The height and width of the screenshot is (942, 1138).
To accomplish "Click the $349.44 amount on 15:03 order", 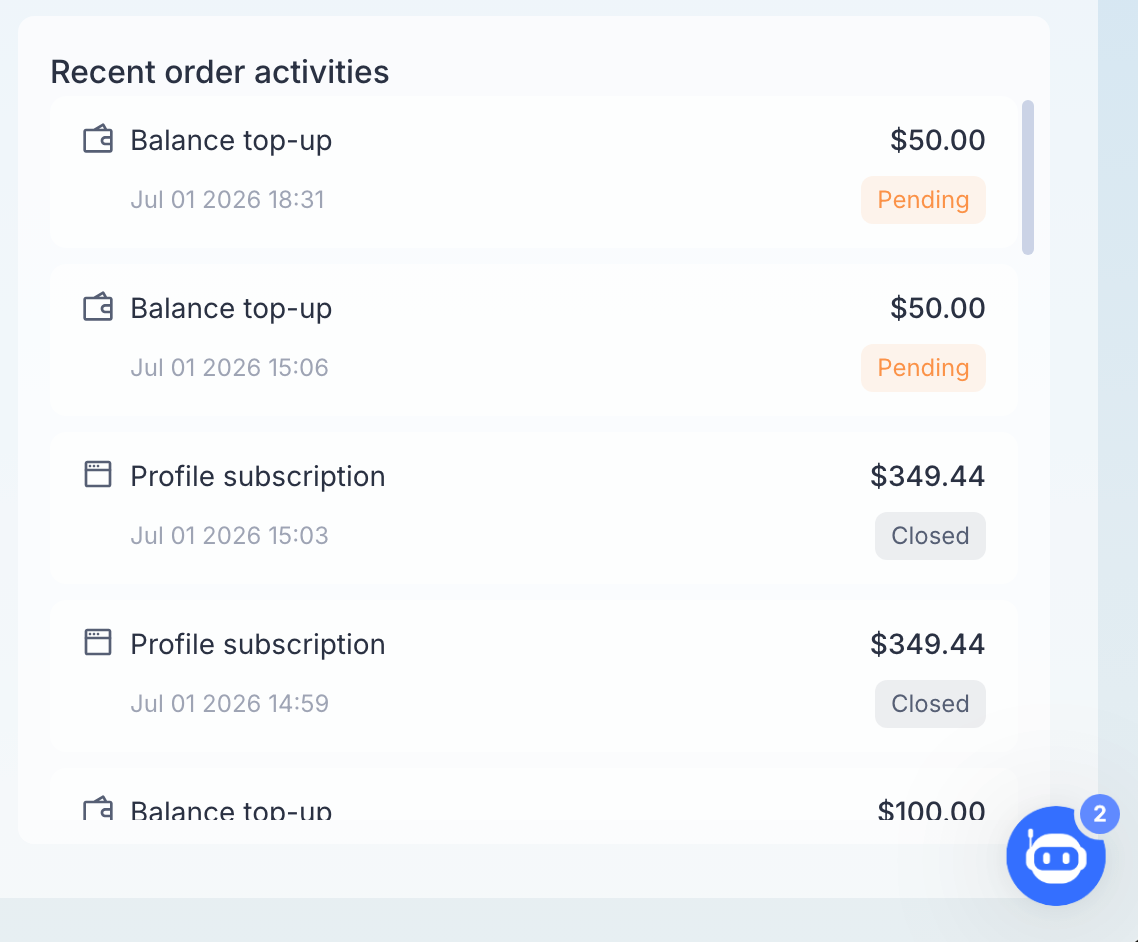I will pos(928,476).
